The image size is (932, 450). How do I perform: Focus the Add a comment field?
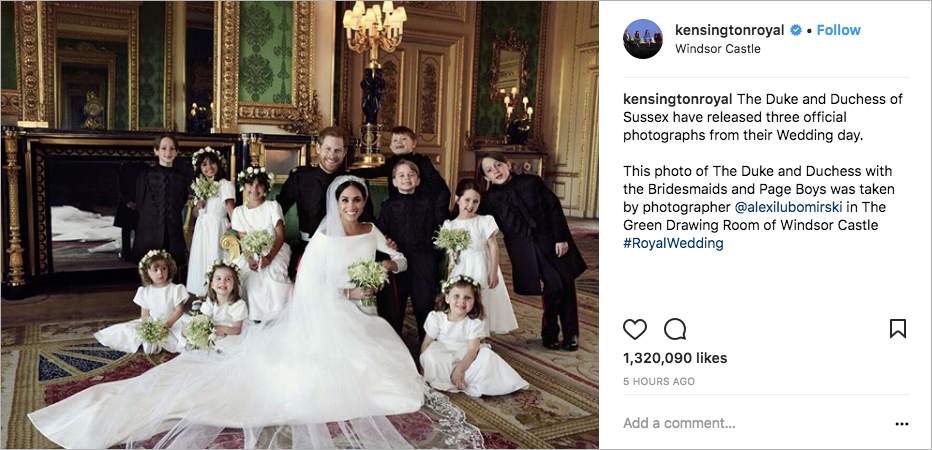tap(755, 423)
